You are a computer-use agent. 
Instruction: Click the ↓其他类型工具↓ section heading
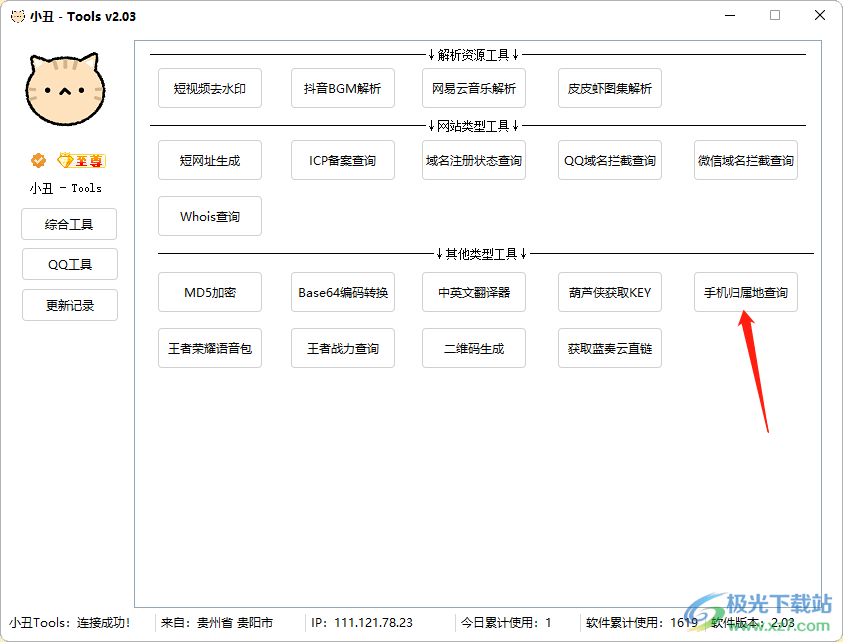pyautogui.click(x=481, y=254)
